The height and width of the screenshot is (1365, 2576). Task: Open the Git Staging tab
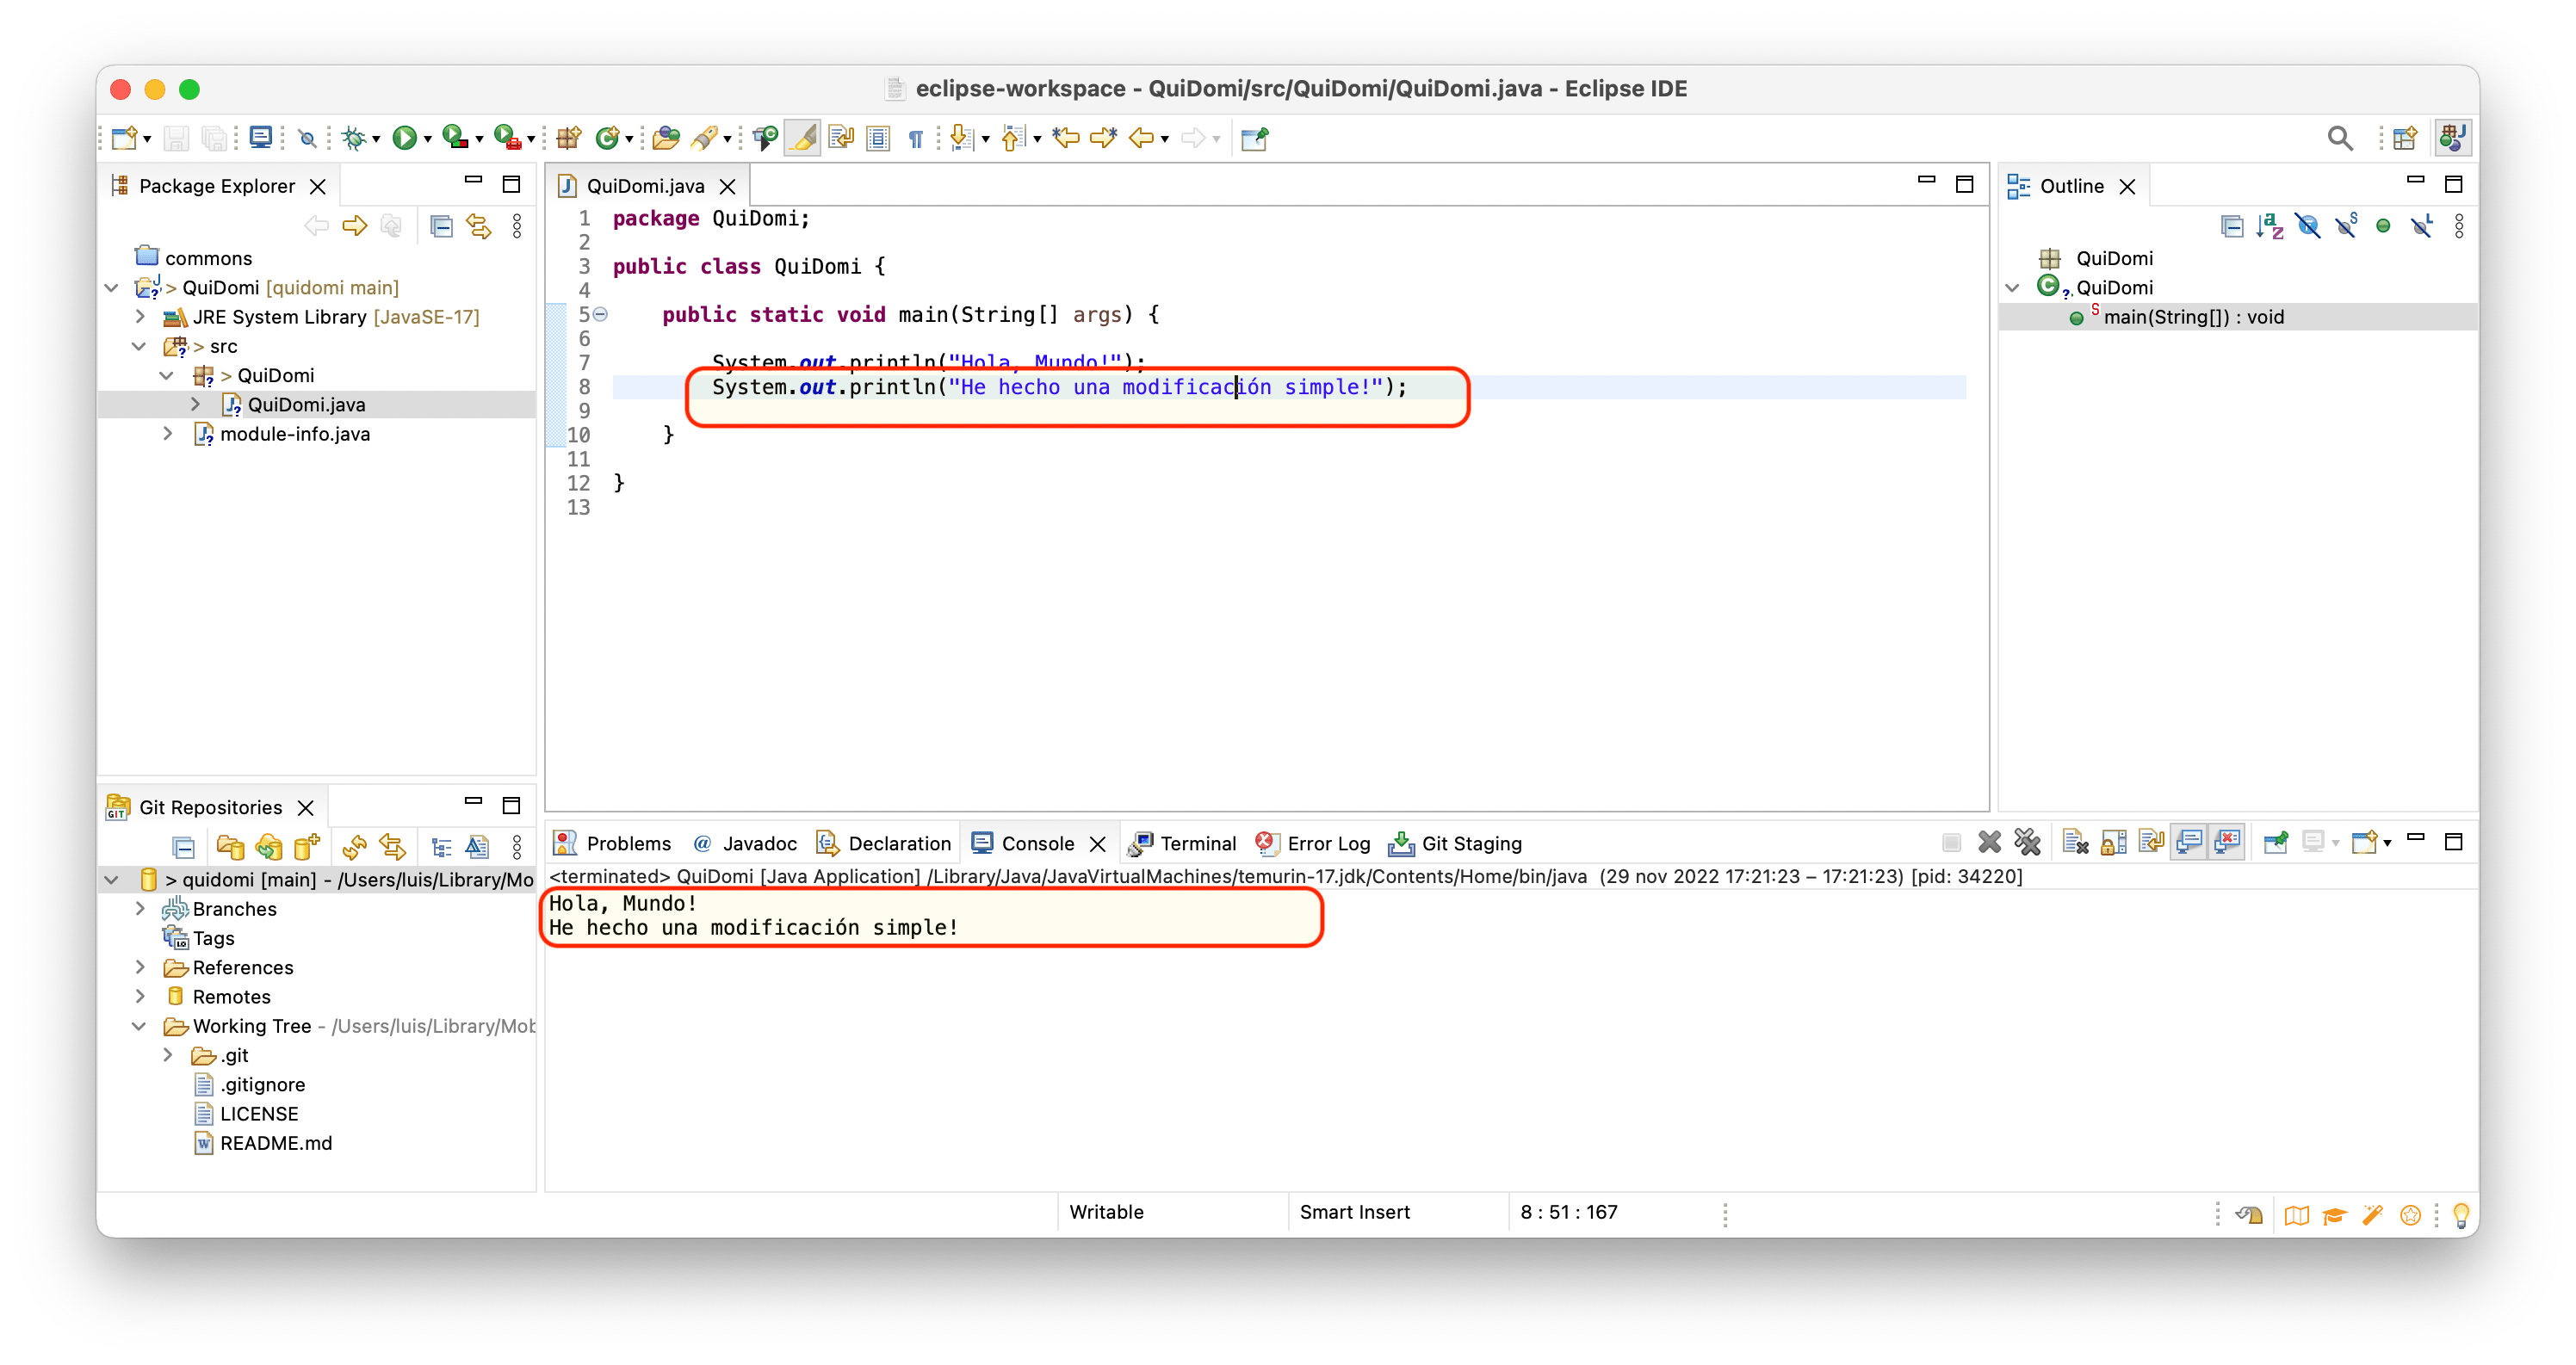(x=1455, y=843)
